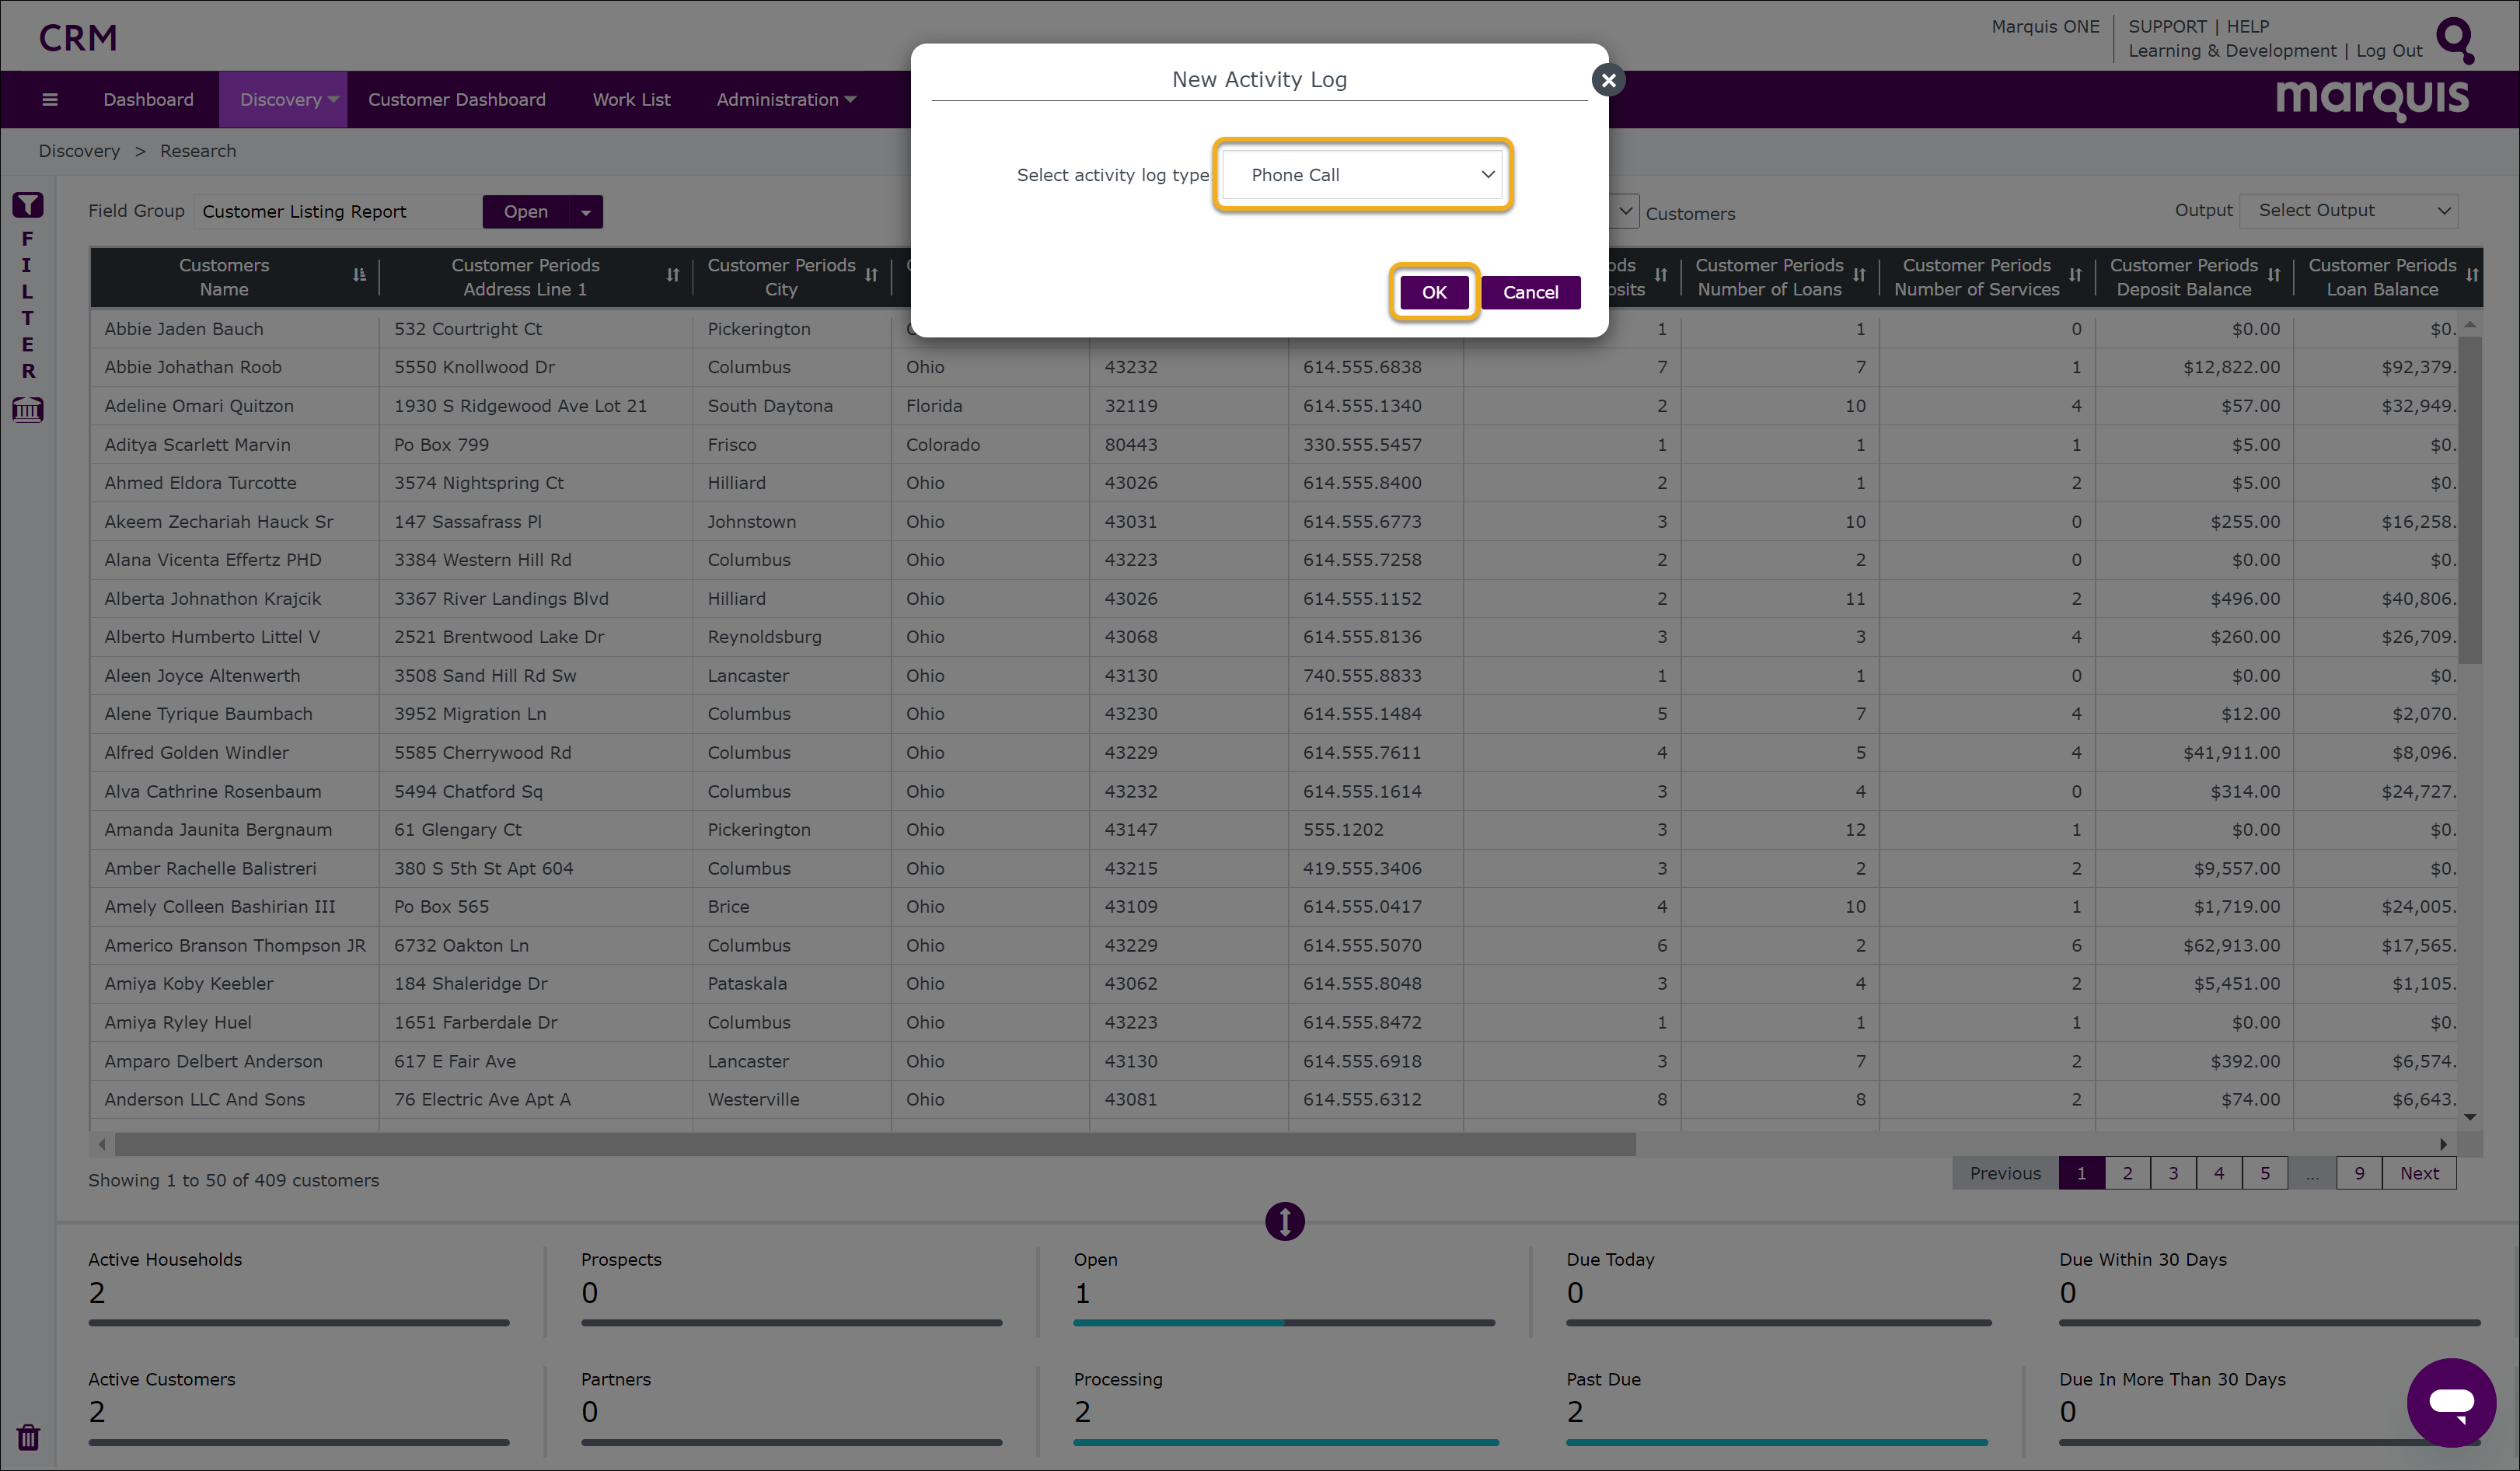Click the Marquis magnifier logo icon
Viewport: 2520px width, 1471px height.
pyautogui.click(x=2455, y=40)
